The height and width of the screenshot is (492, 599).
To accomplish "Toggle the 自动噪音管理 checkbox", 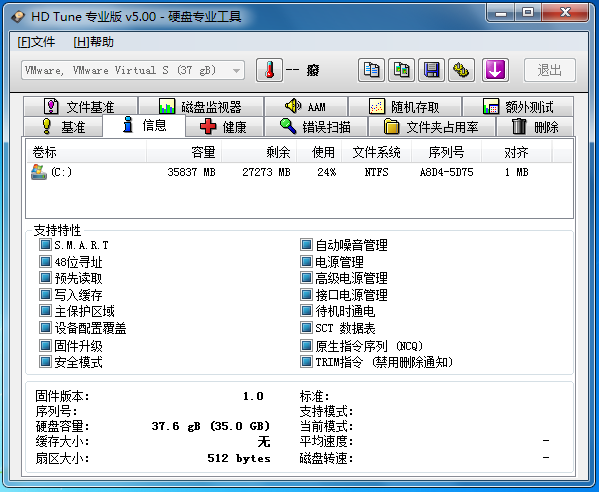I will tap(306, 244).
